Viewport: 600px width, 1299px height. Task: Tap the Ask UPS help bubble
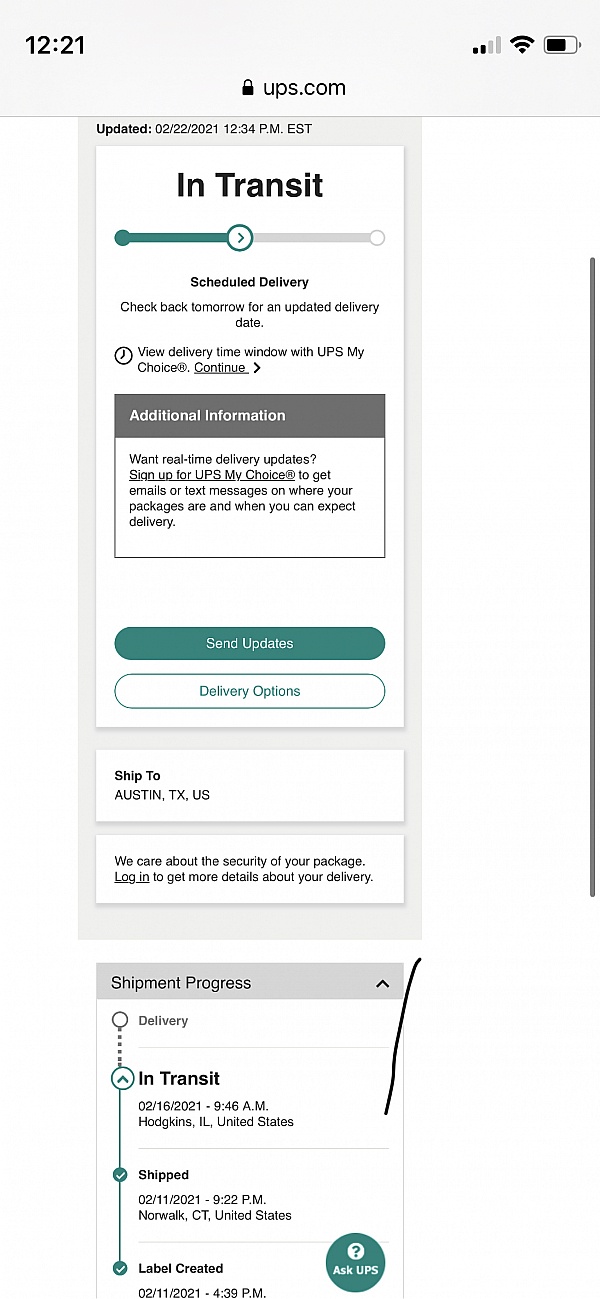[355, 1260]
